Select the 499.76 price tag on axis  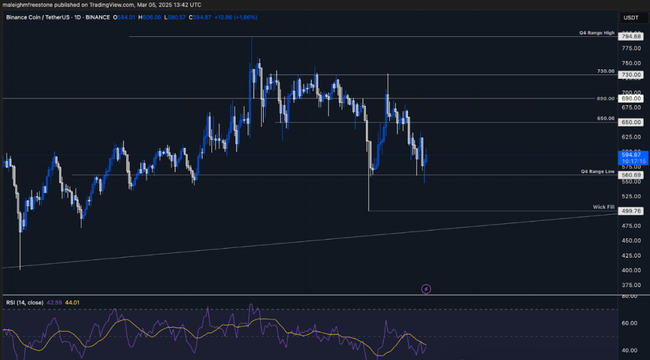coord(631,211)
